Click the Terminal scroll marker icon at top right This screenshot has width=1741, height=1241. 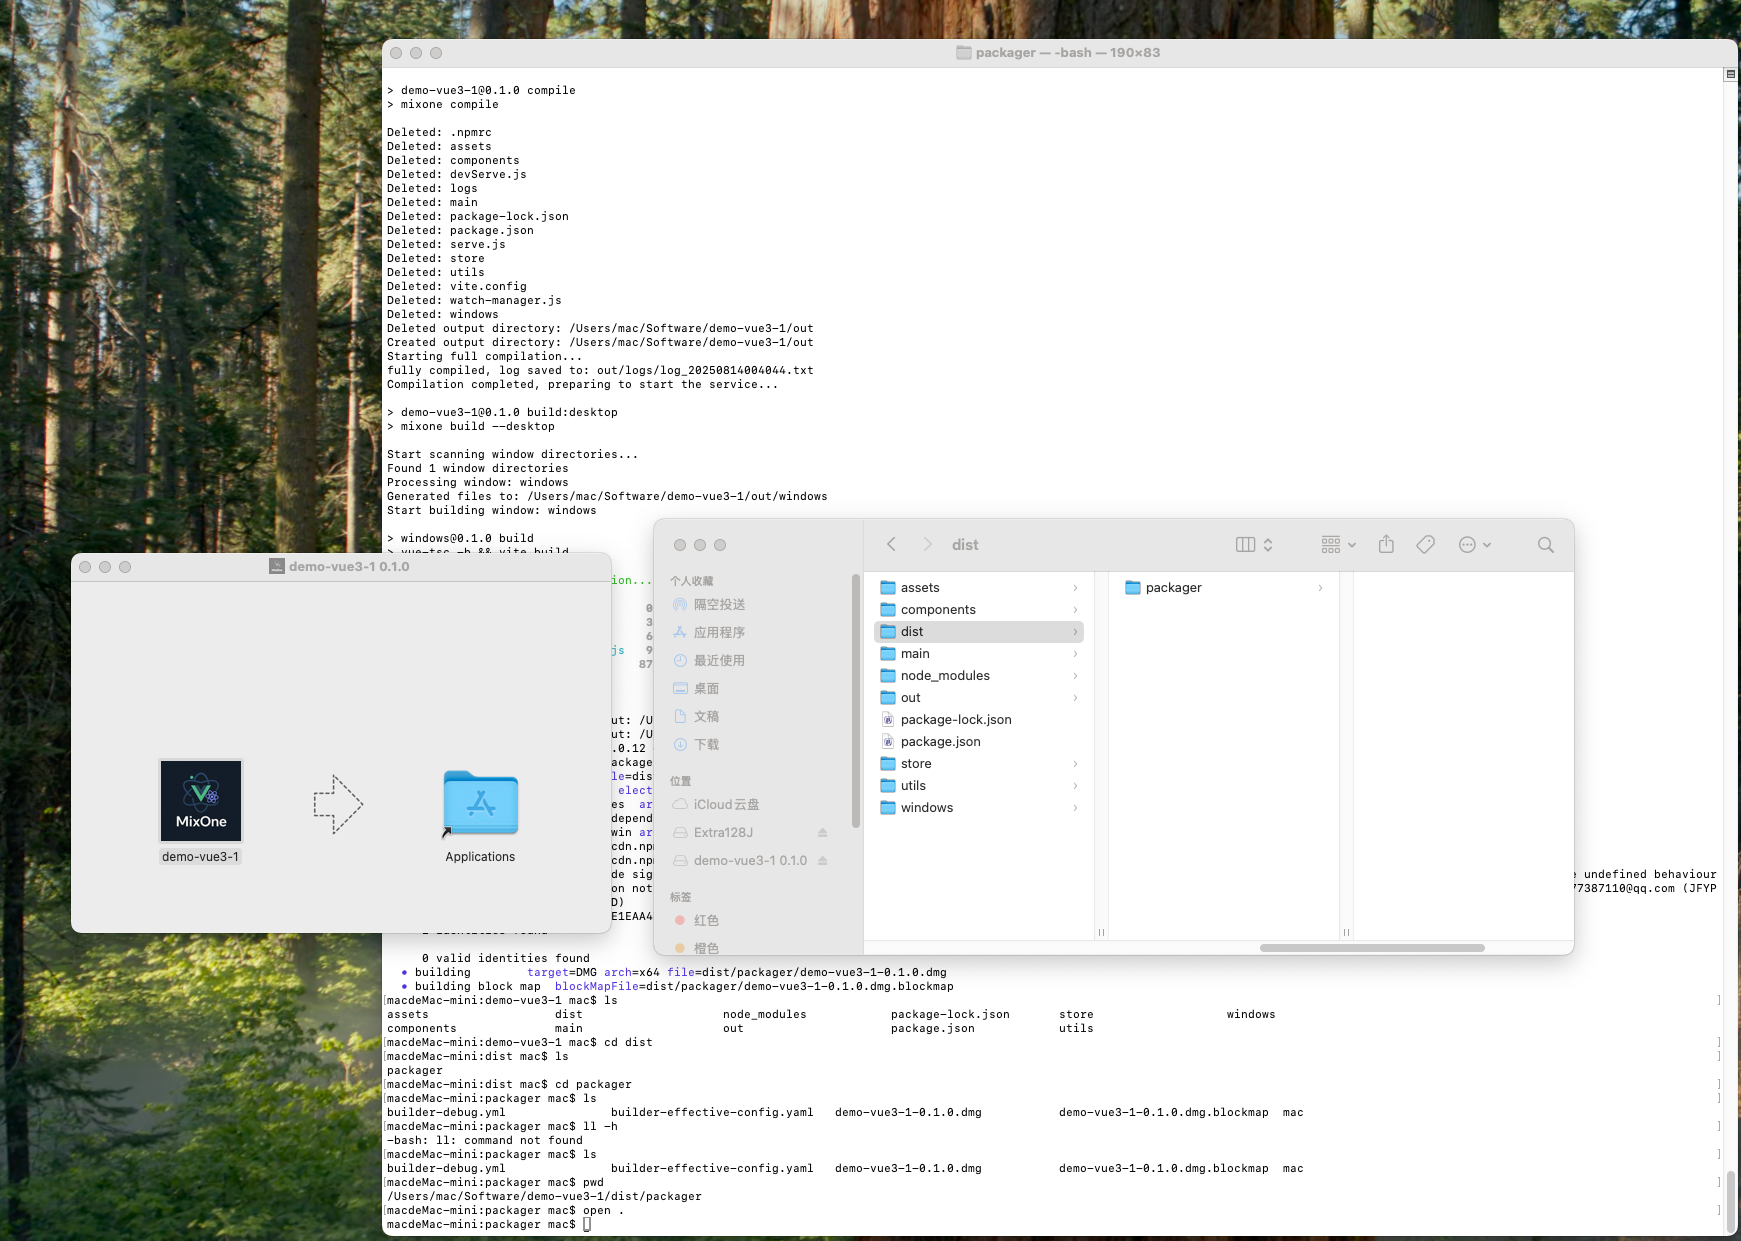tap(1730, 74)
